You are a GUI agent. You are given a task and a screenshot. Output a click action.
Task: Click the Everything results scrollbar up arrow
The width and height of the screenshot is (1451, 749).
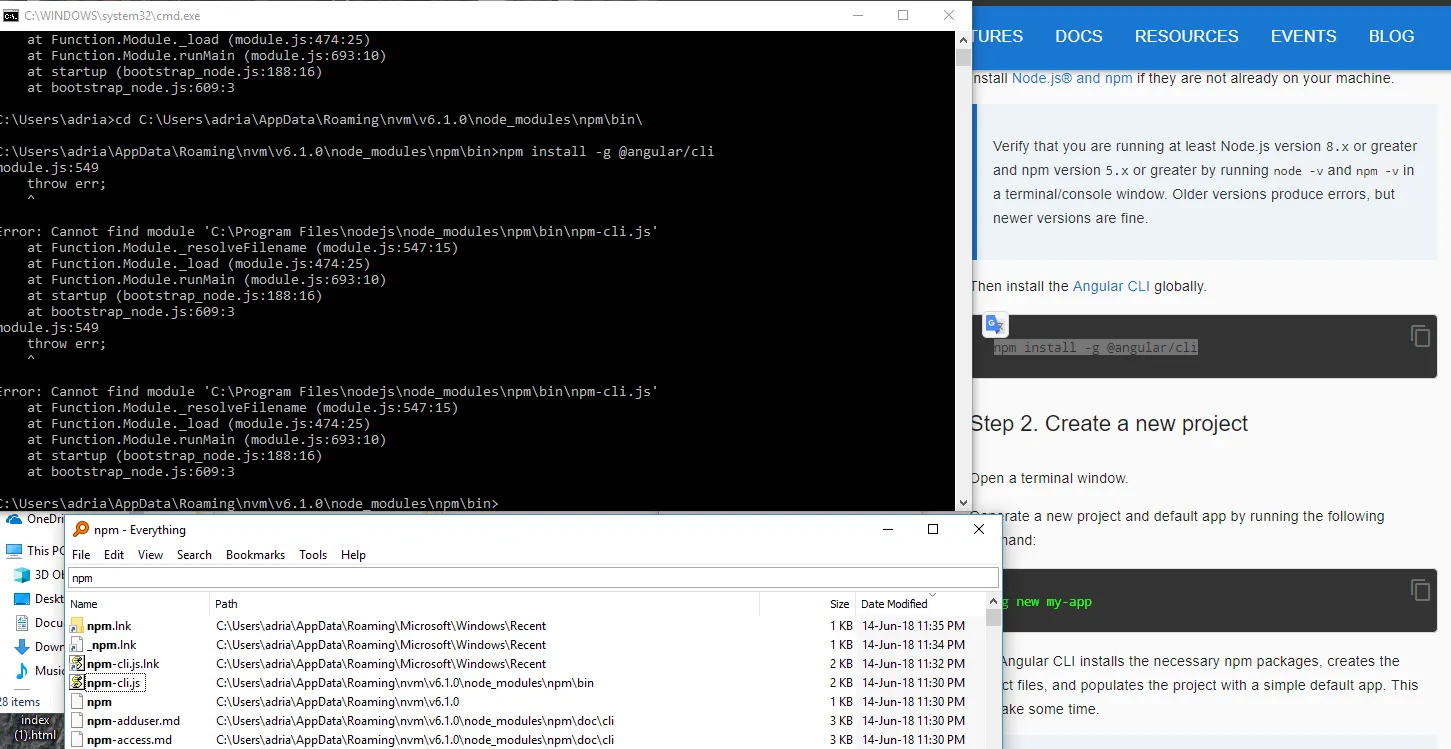(x=992, y=603)
